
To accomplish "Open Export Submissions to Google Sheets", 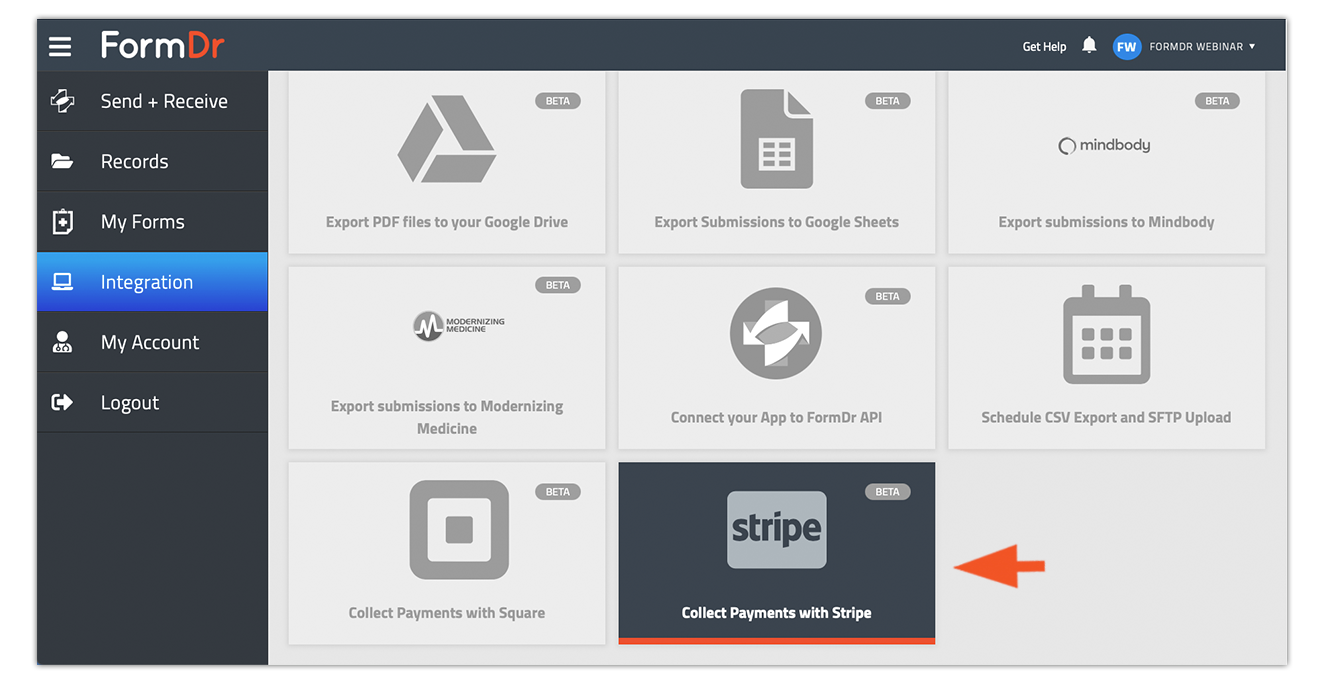I will click(x=776, y=162).
